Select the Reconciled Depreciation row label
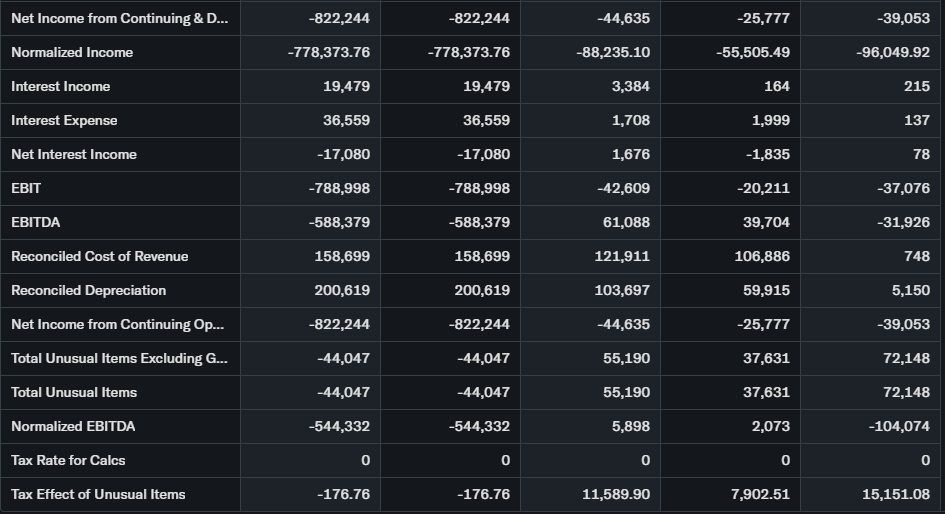The height and width of the screenshot is (514, 945). (89, 290)
